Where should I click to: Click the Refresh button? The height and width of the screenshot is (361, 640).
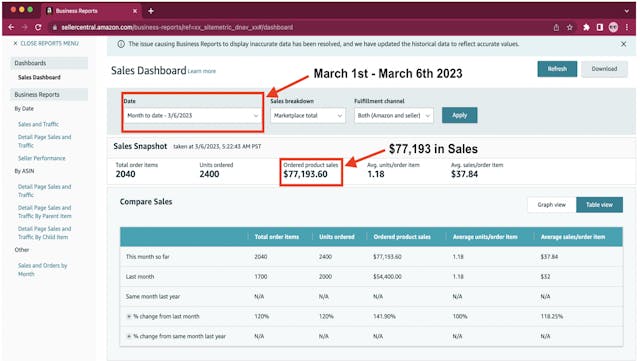click(x=557, y=69)
